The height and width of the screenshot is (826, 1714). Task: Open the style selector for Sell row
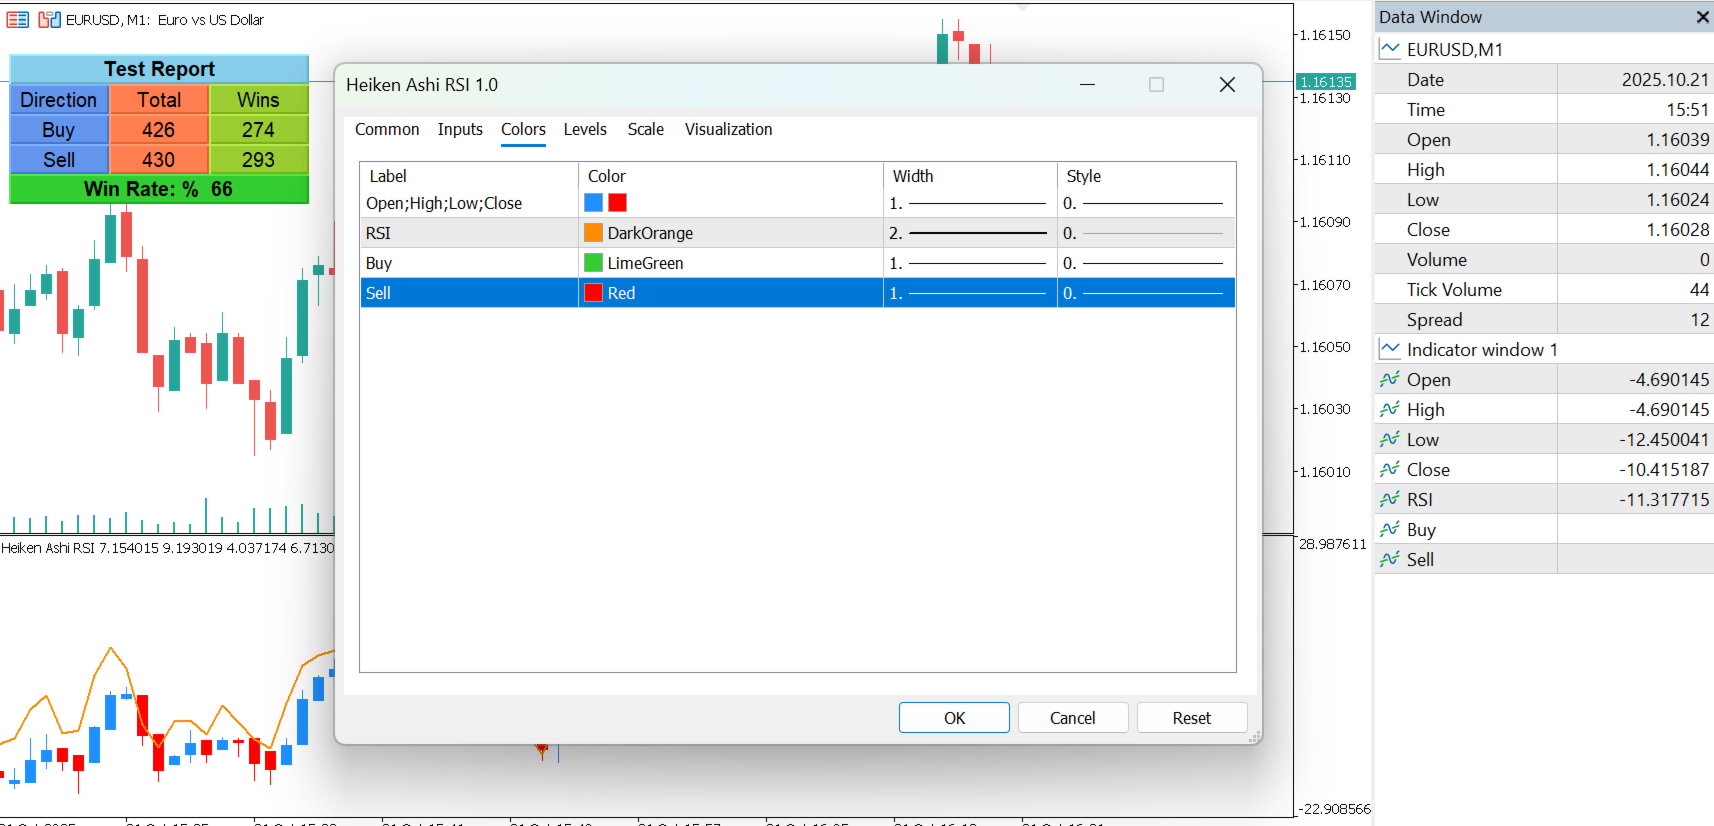tap(1146, 293)
